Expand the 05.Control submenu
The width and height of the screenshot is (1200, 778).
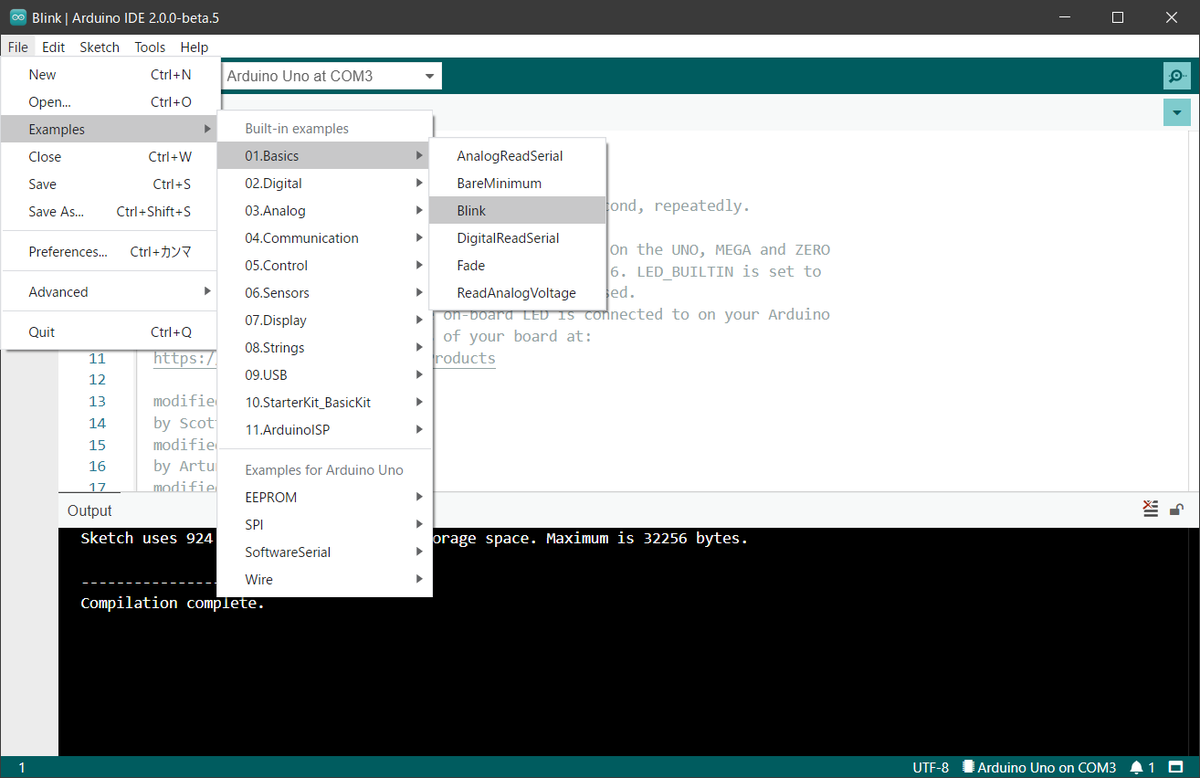click(x=325, y=265)
